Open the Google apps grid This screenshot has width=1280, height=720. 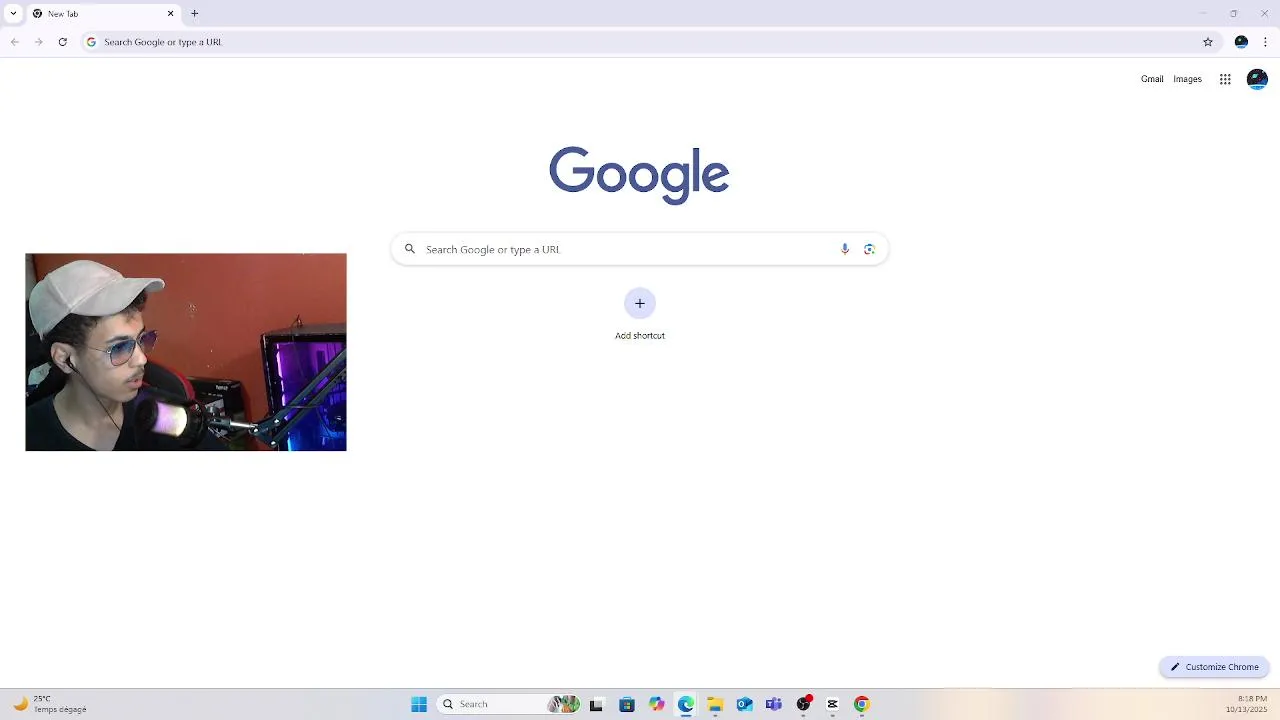tap(1225, 79)
